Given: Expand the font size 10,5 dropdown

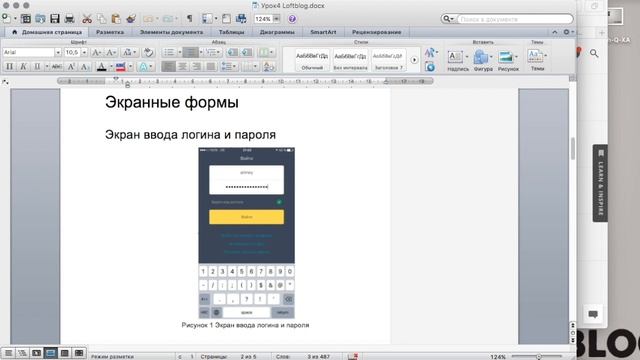Looking at the screenshot, I should pyautogui.click(x=84, y=52).
